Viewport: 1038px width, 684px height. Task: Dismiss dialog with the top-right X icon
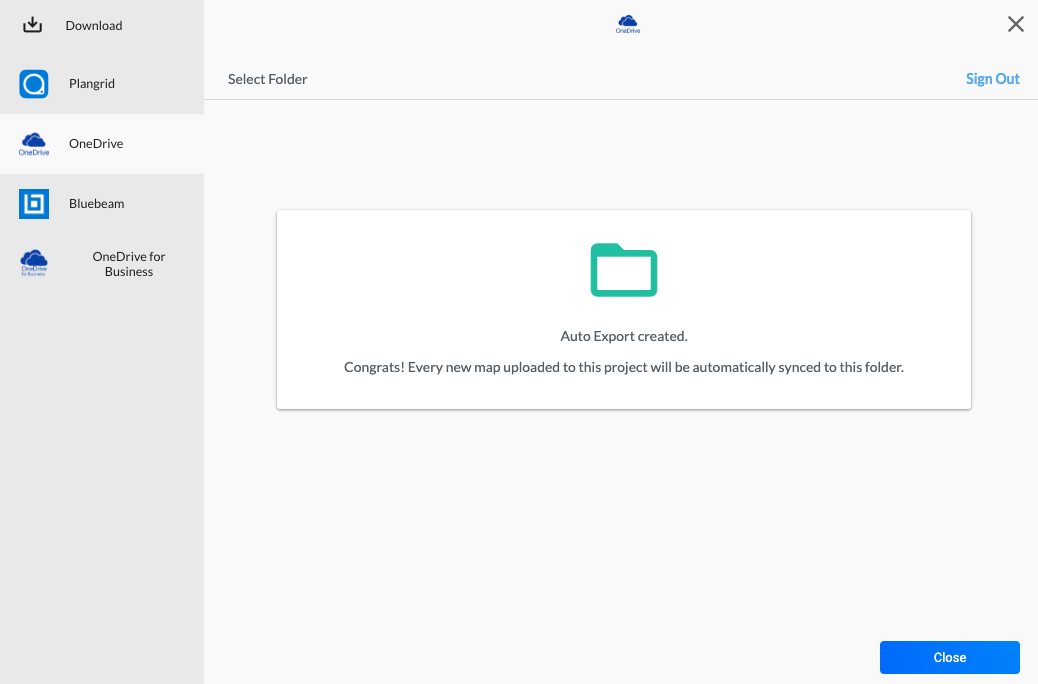coord(1015,24)
